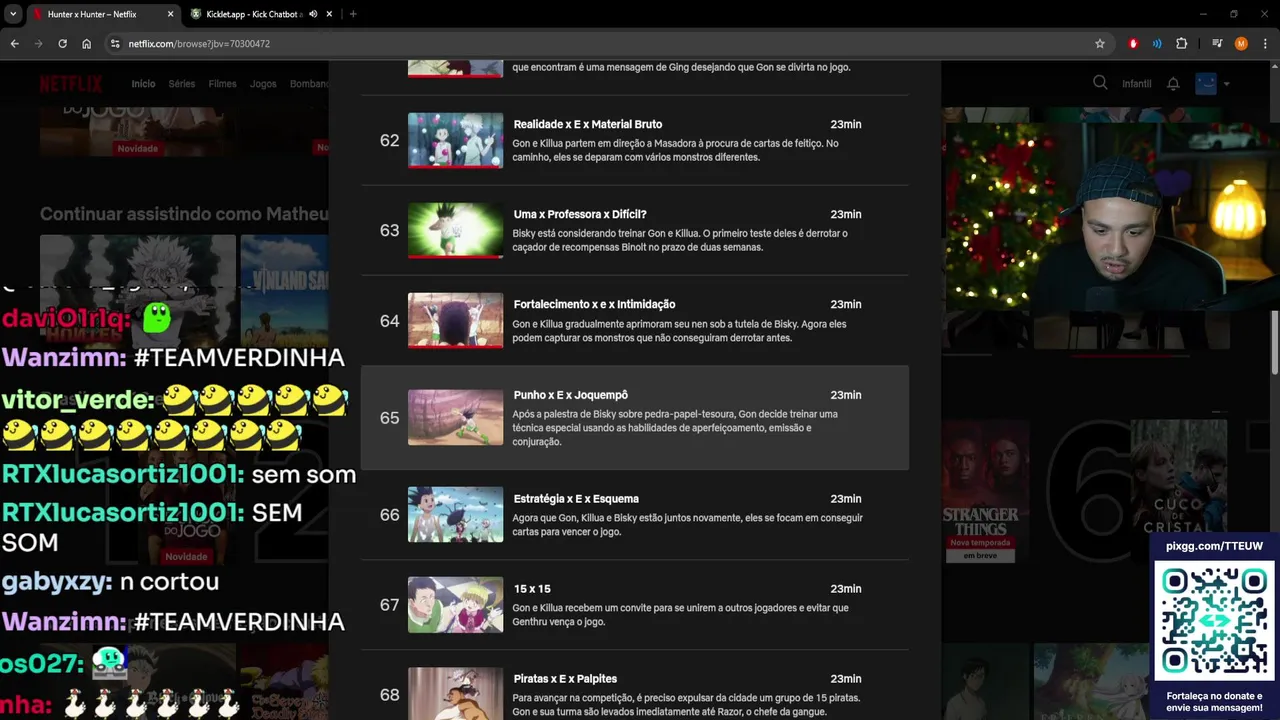
Task: Switch to Hunter x Hunter – Netflix tab
Action: click(x=92, y=14)
